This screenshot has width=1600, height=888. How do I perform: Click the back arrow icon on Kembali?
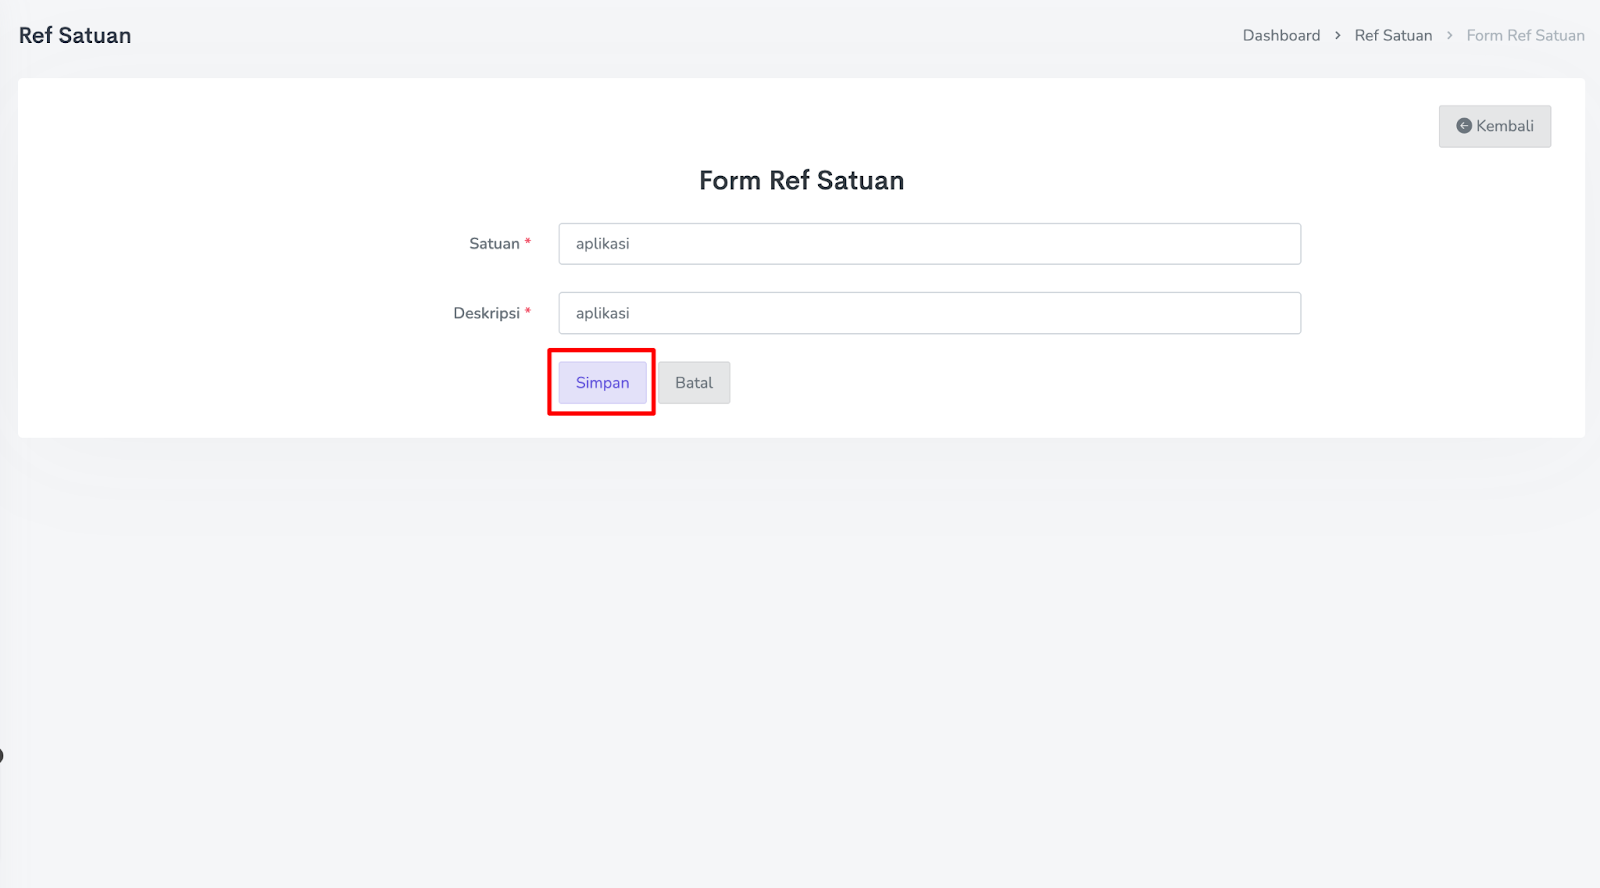1464,126
